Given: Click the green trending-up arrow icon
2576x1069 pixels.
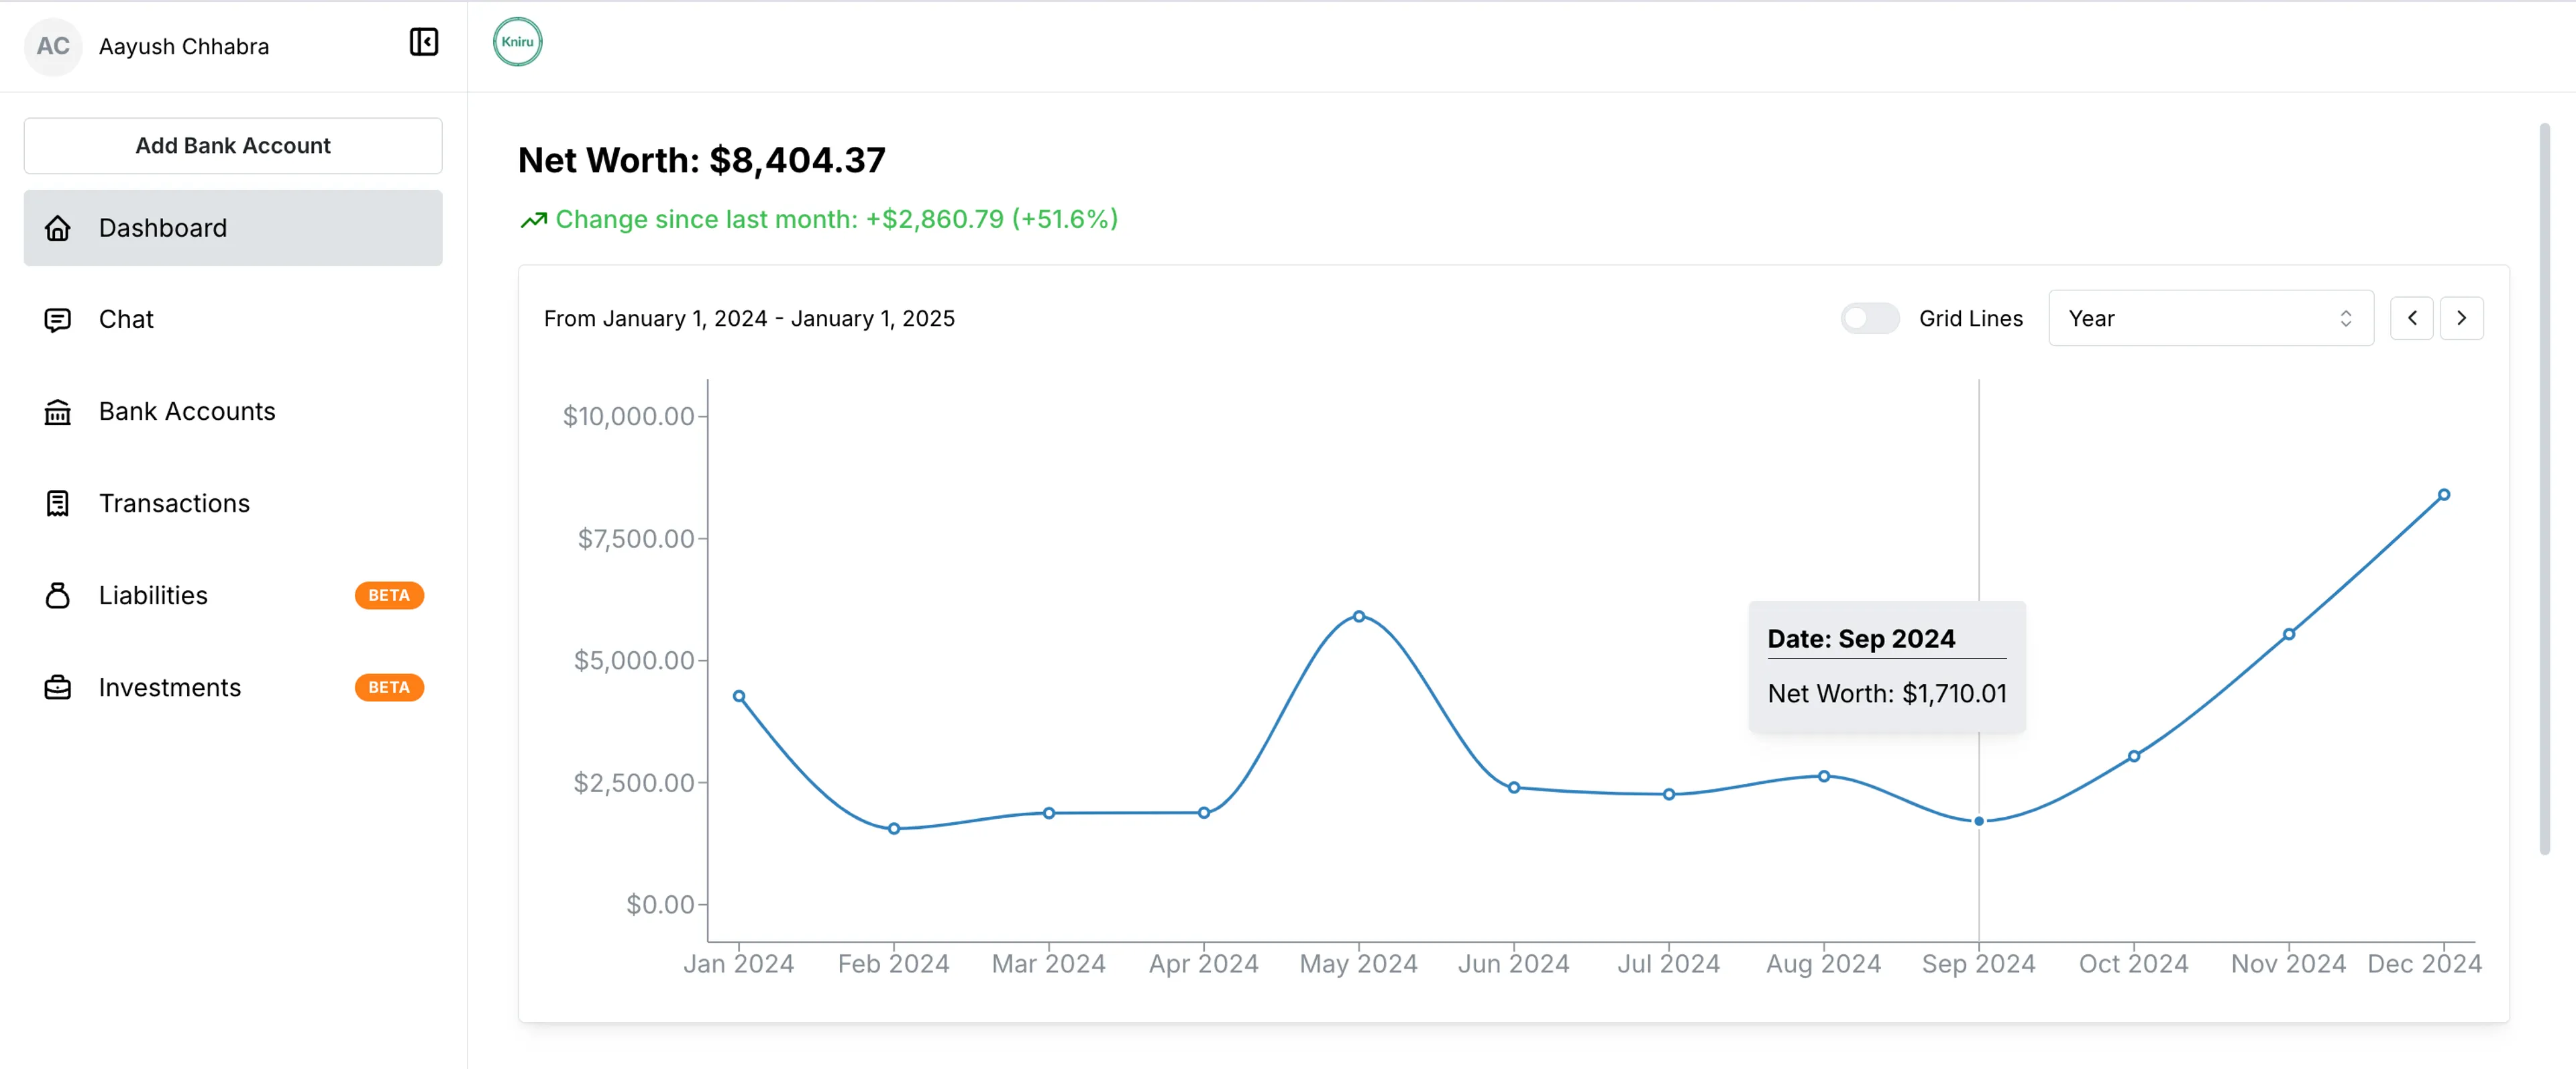Looking at the screenshot, I should tap(533, 220).
